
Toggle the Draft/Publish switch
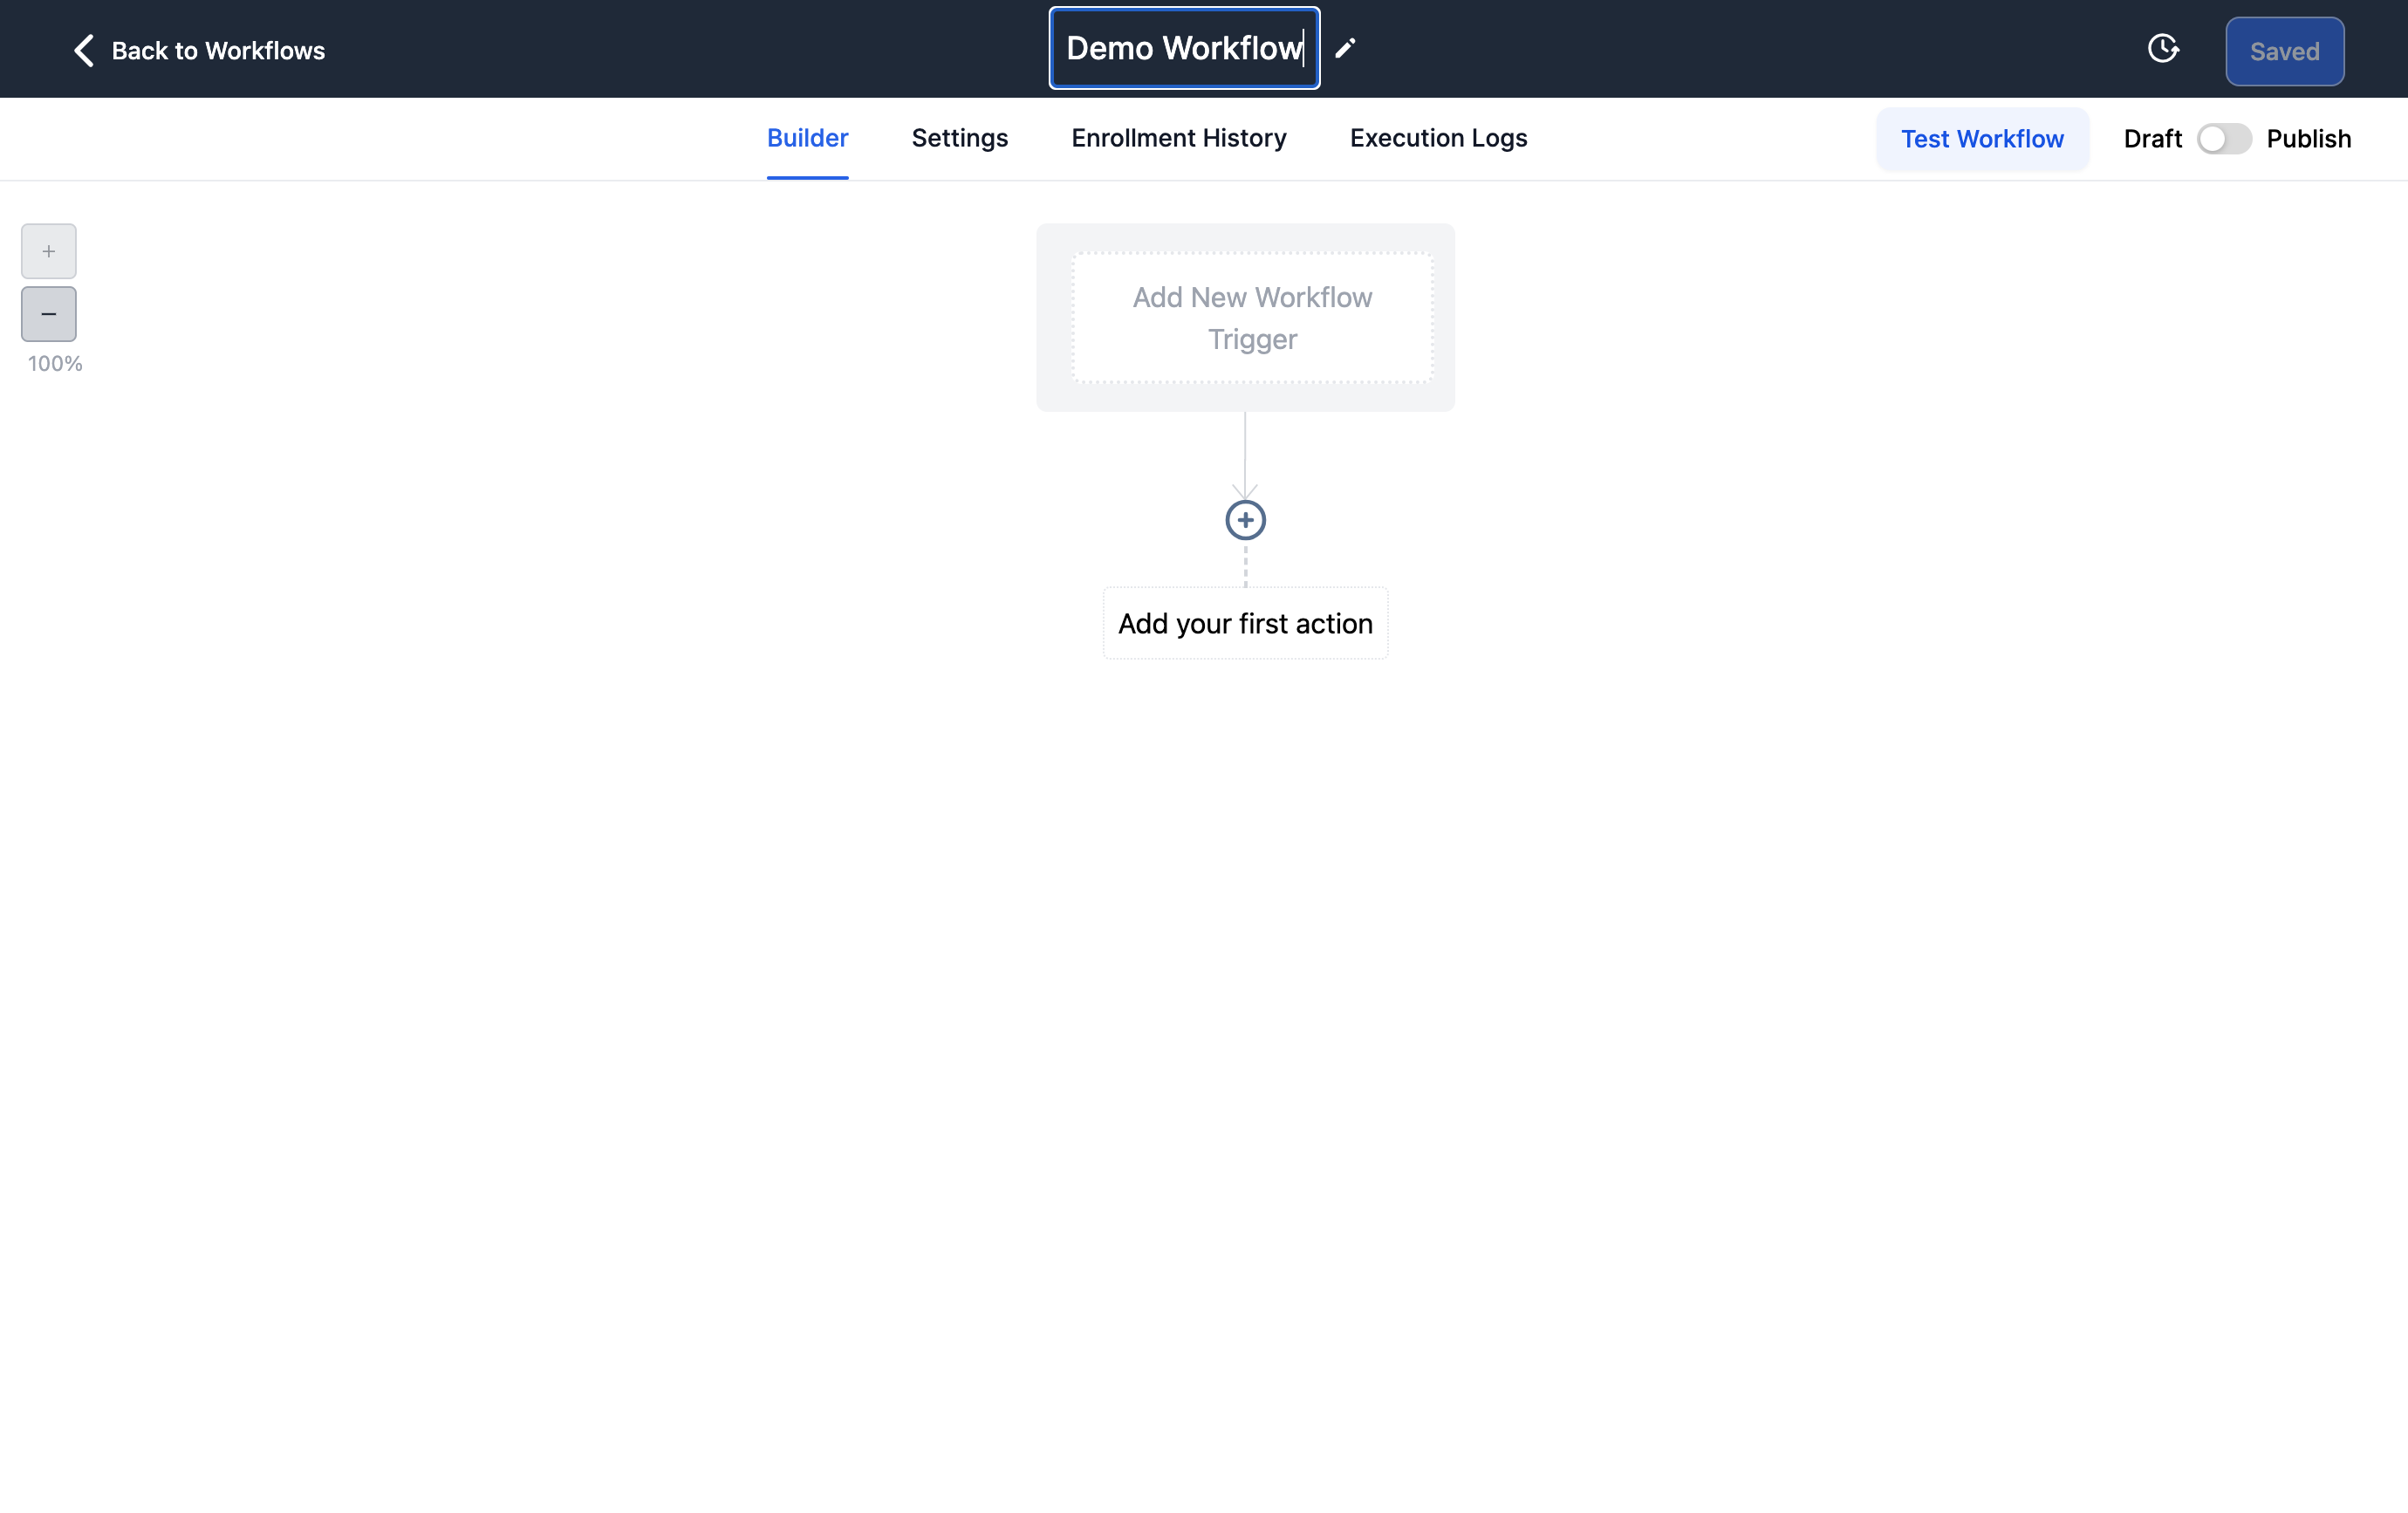tap(2223, 139)
